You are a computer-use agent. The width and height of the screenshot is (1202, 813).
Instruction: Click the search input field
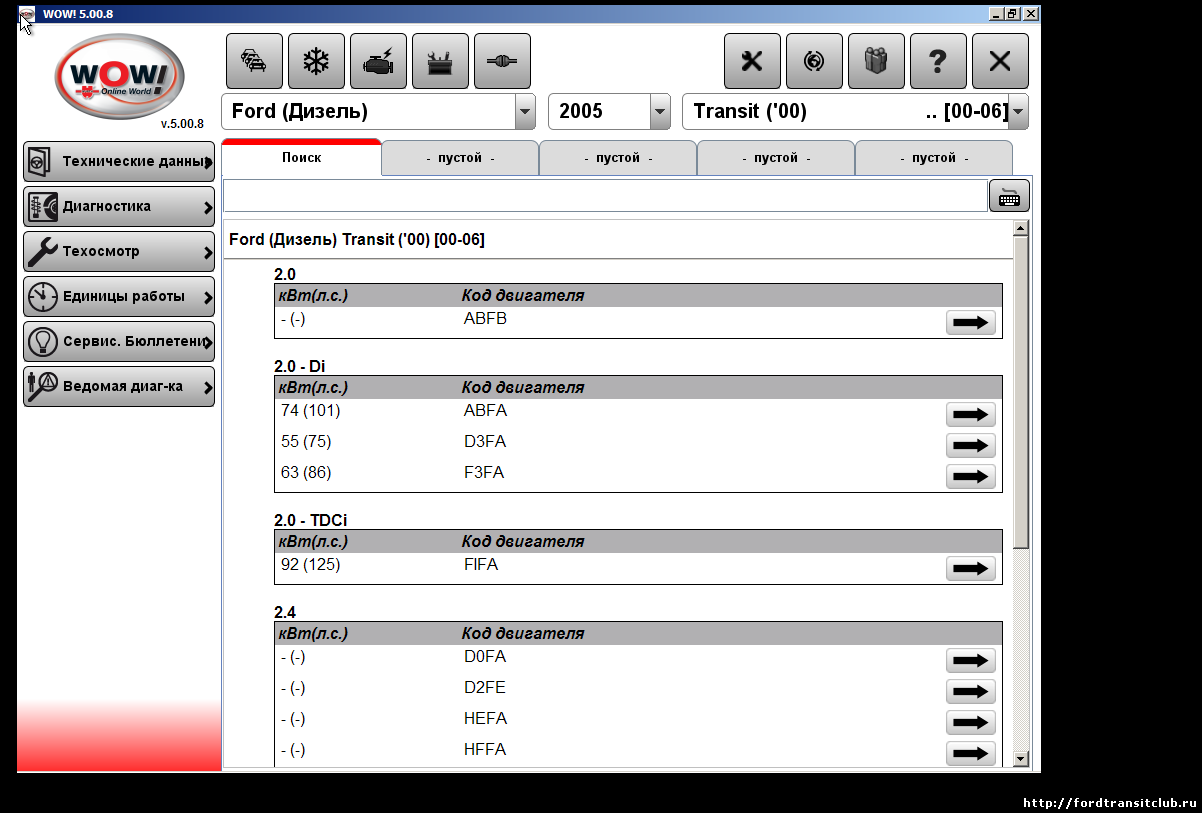(605, 196)
